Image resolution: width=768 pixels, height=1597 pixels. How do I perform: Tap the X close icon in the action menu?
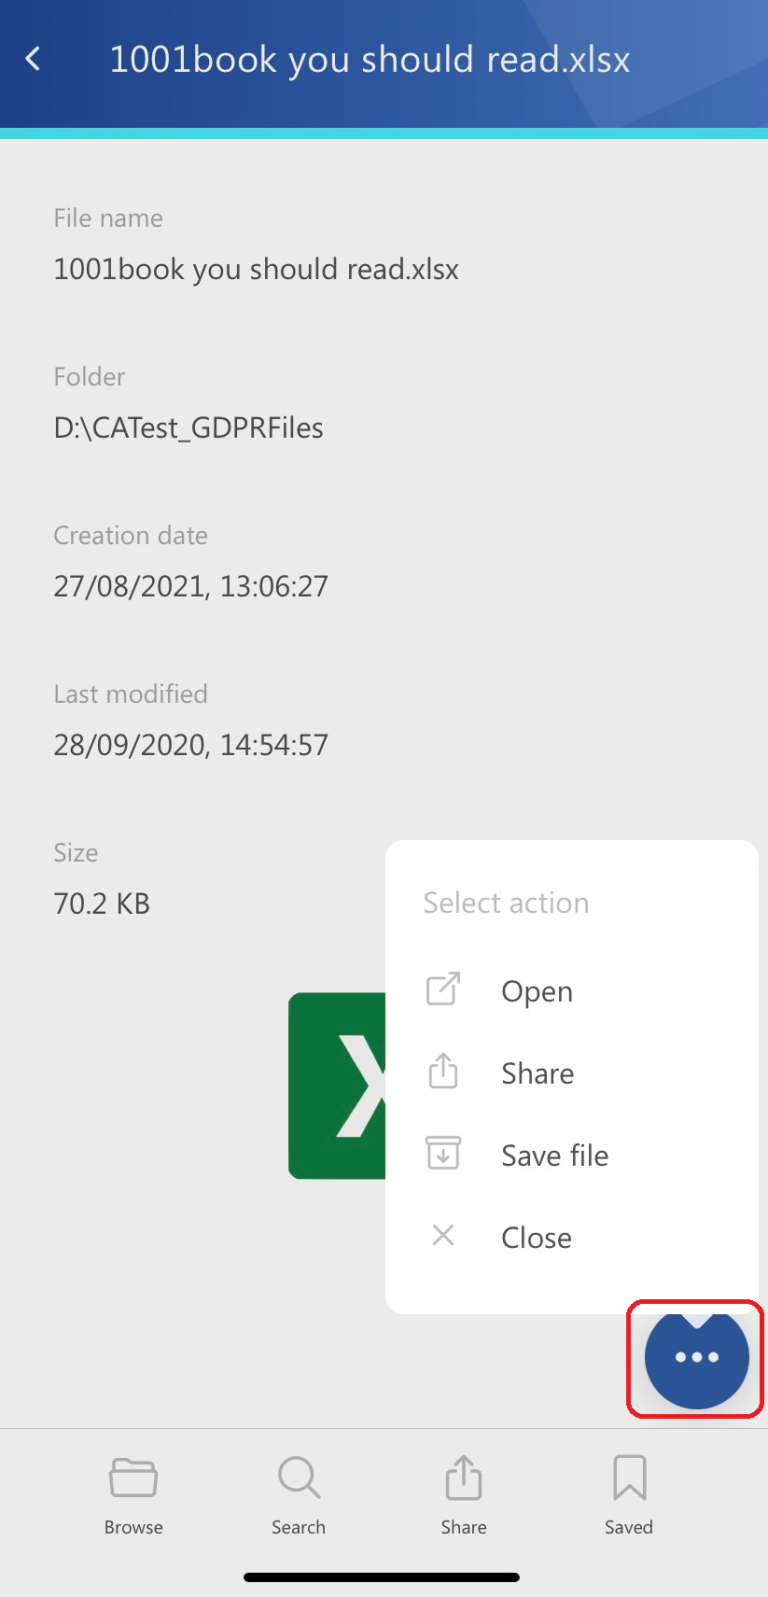tap(443, 1235)
